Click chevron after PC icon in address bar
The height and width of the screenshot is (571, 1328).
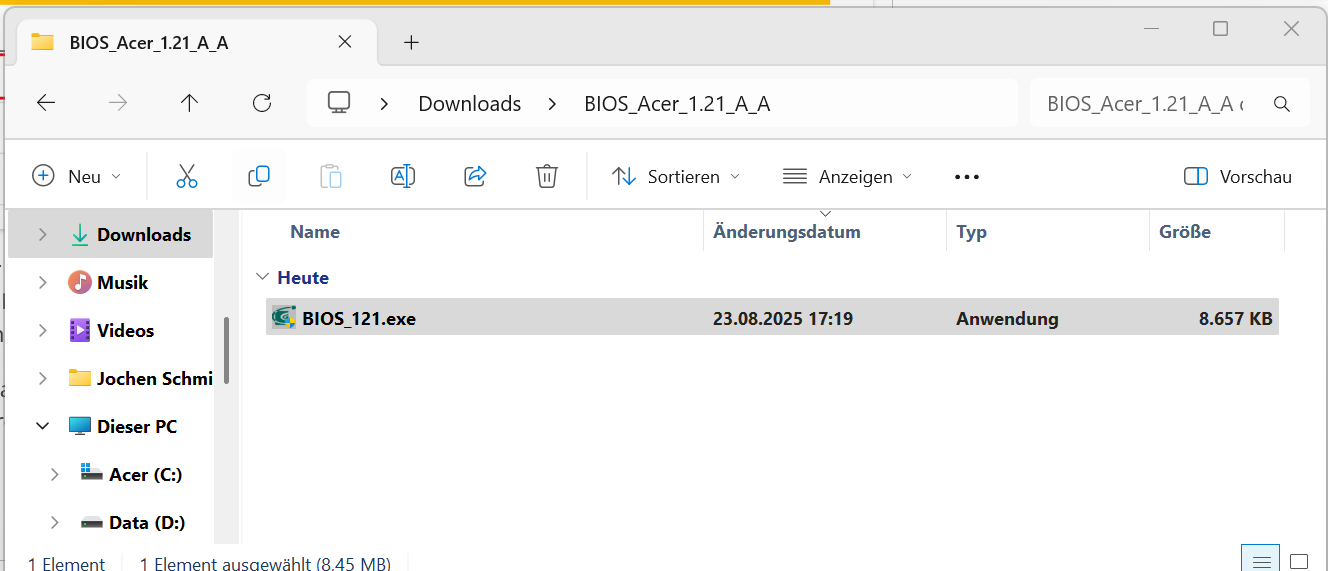[384, 104]
